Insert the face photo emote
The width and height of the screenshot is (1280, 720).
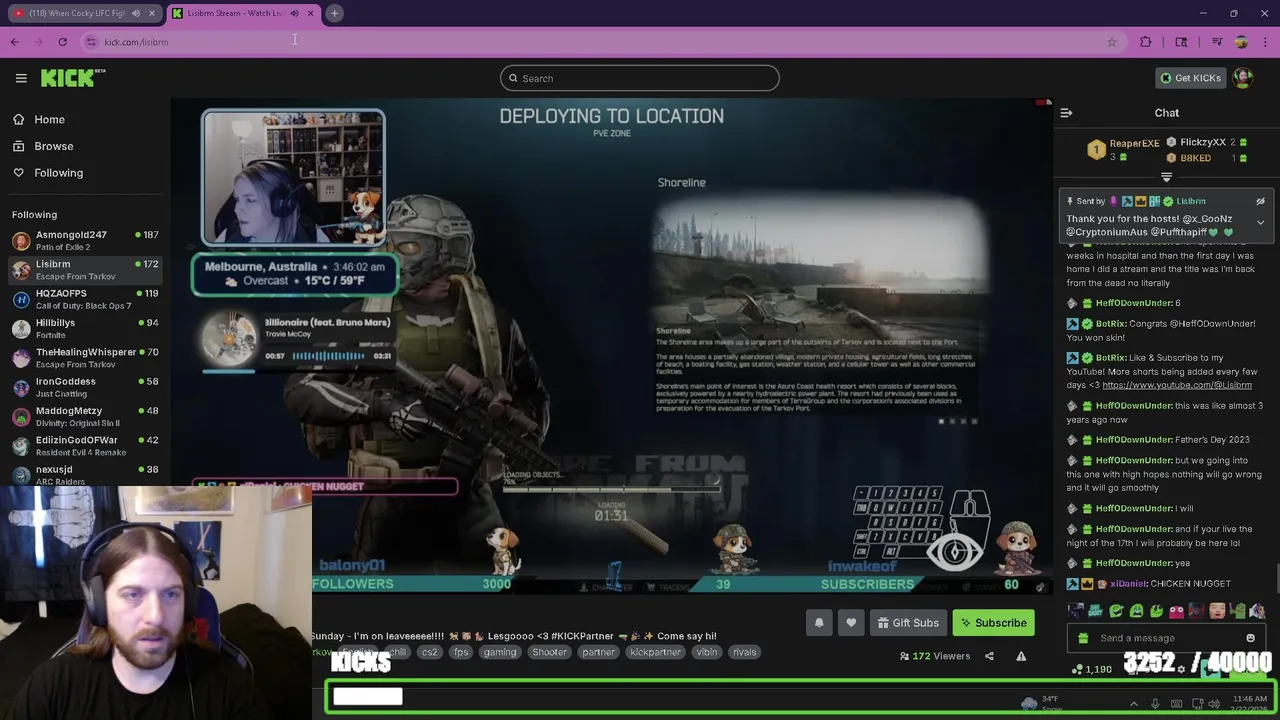pos(1217,611)
